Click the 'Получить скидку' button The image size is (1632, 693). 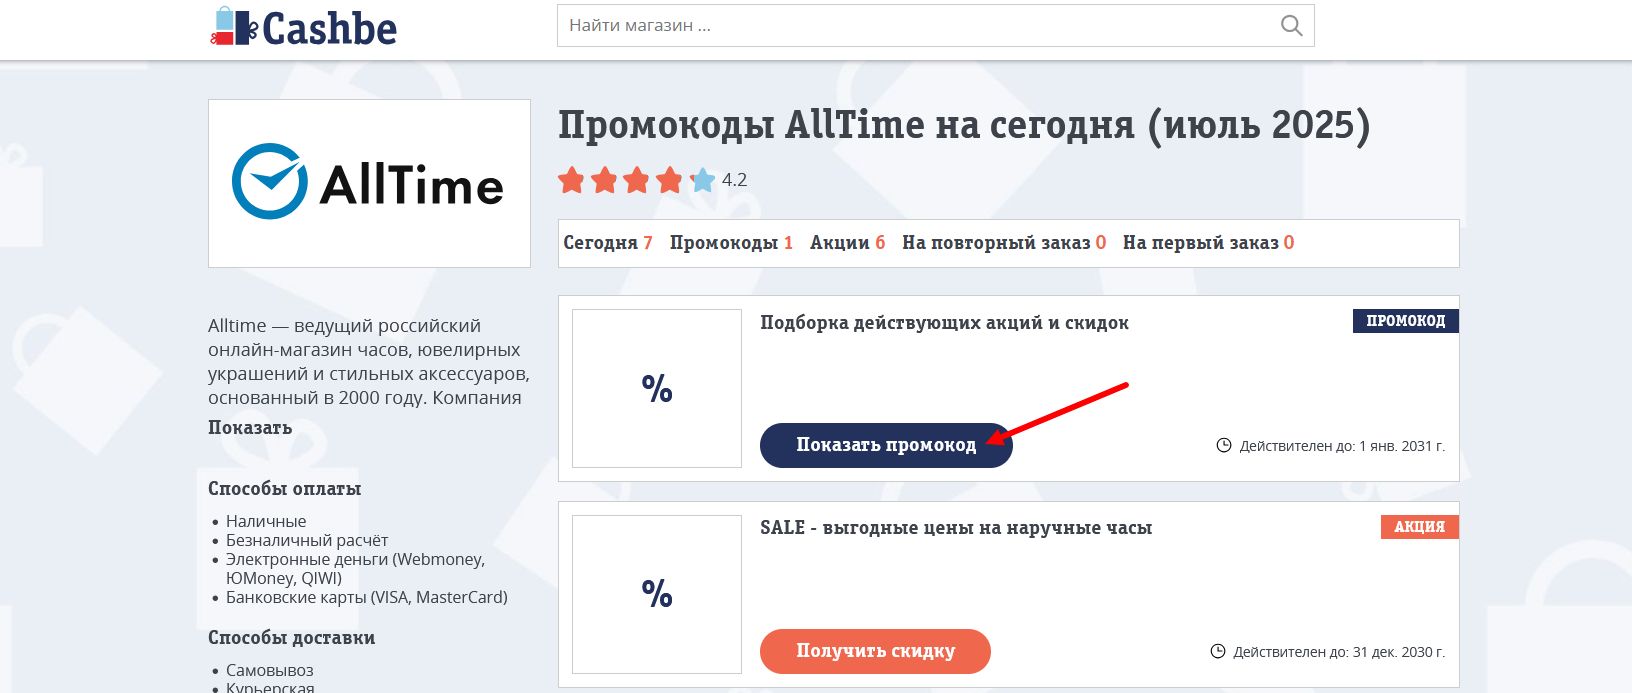(x=875, y=651)
